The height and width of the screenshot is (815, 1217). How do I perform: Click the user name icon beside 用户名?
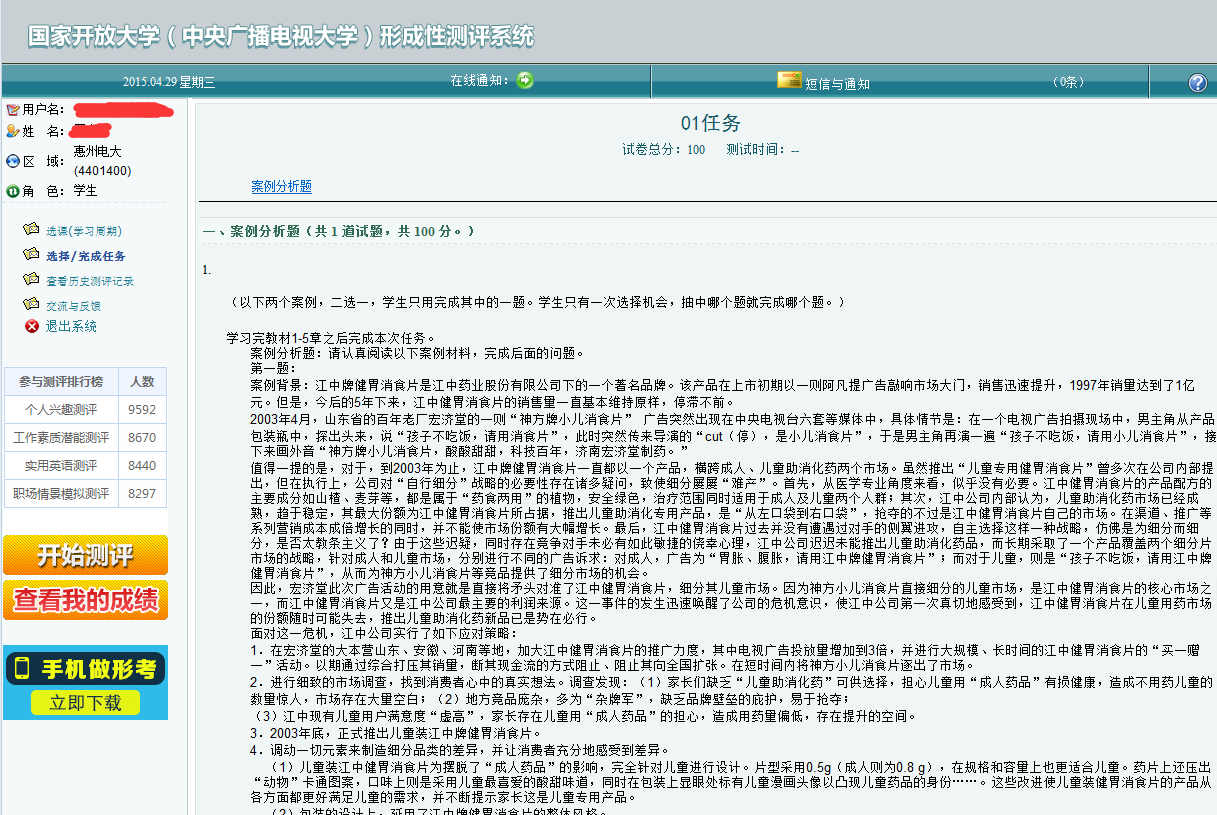coord(13,109)
